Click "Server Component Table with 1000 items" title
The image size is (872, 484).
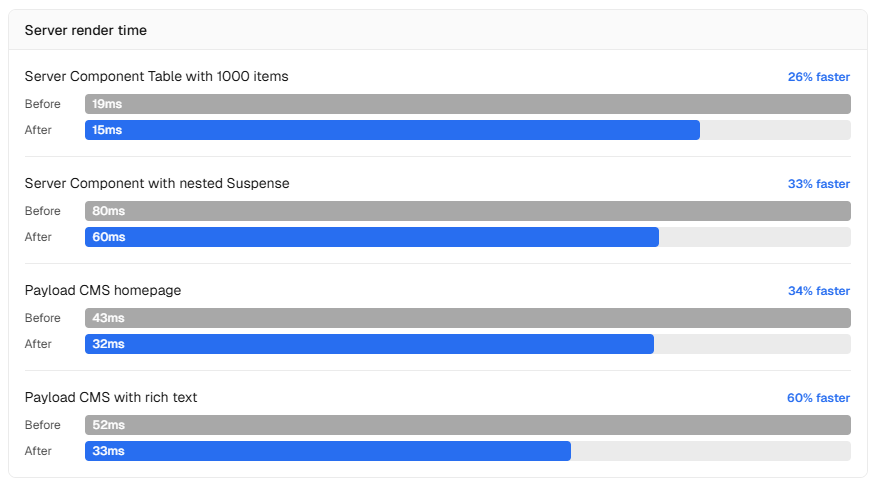click(x=156, y=76)
